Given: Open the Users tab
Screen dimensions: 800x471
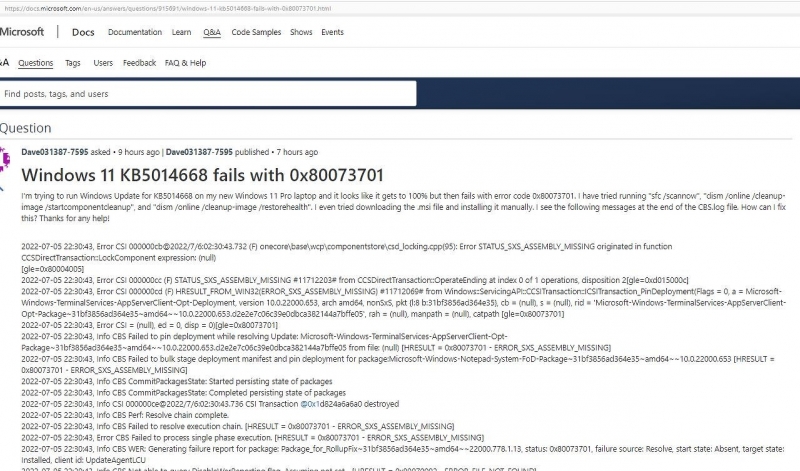Looking at the screenshot, I should pyautogui.click(x=103, y=63).
